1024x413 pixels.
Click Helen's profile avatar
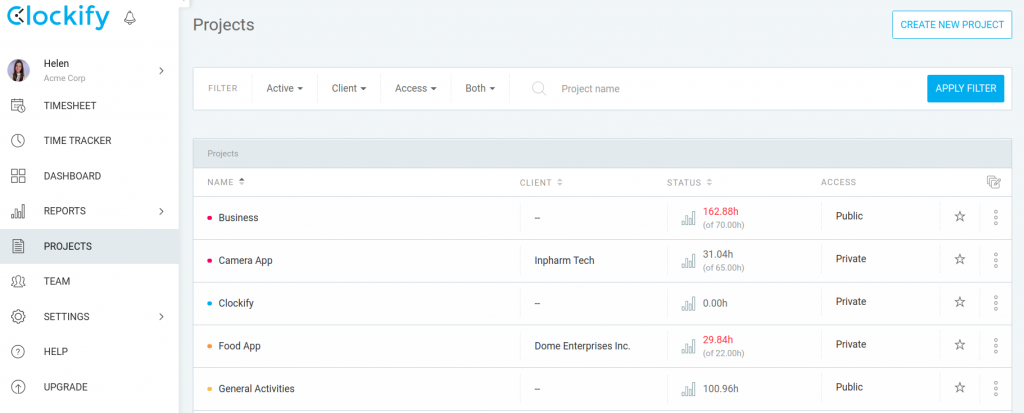pyautogui.click(x=18, y=70)
